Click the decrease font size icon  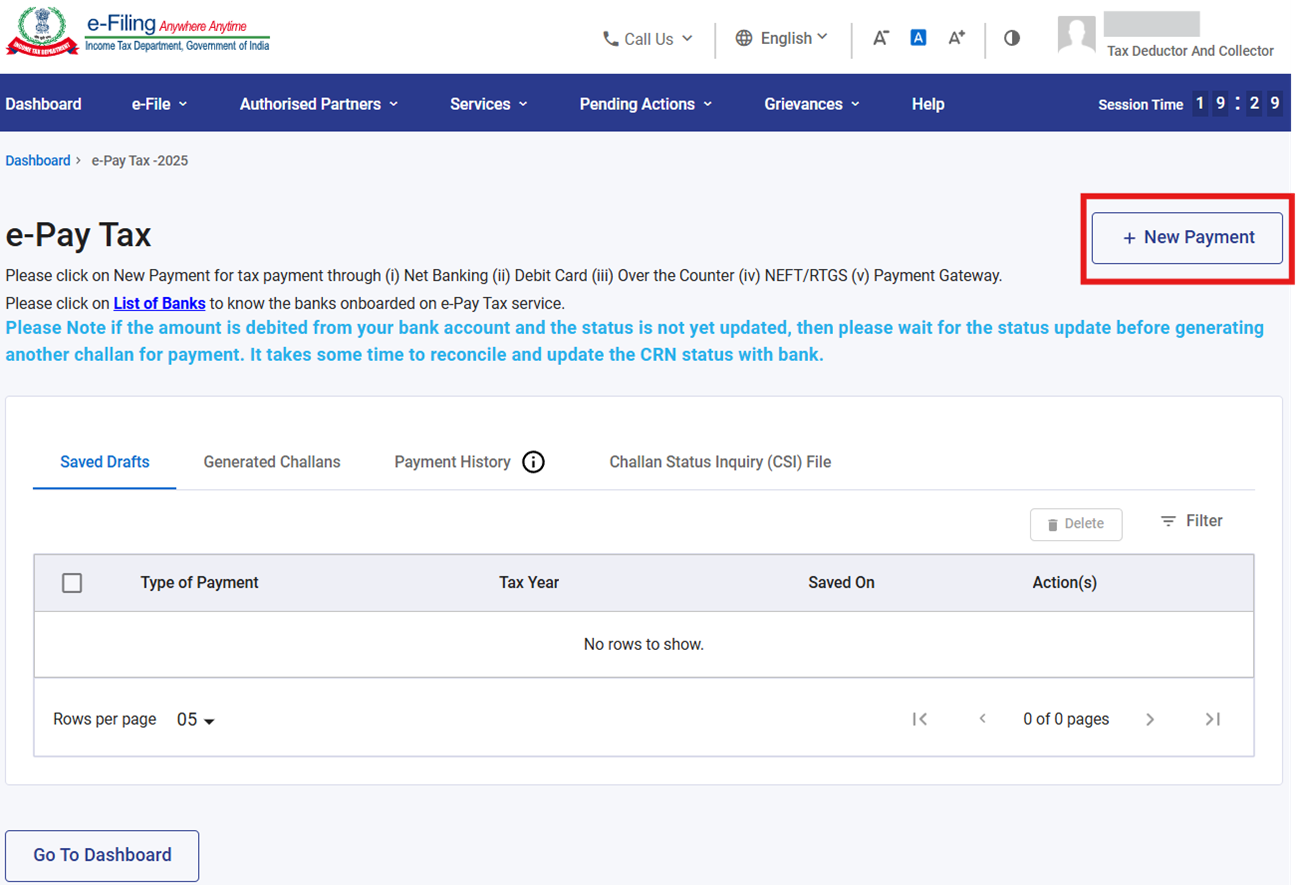pos(880,38)
